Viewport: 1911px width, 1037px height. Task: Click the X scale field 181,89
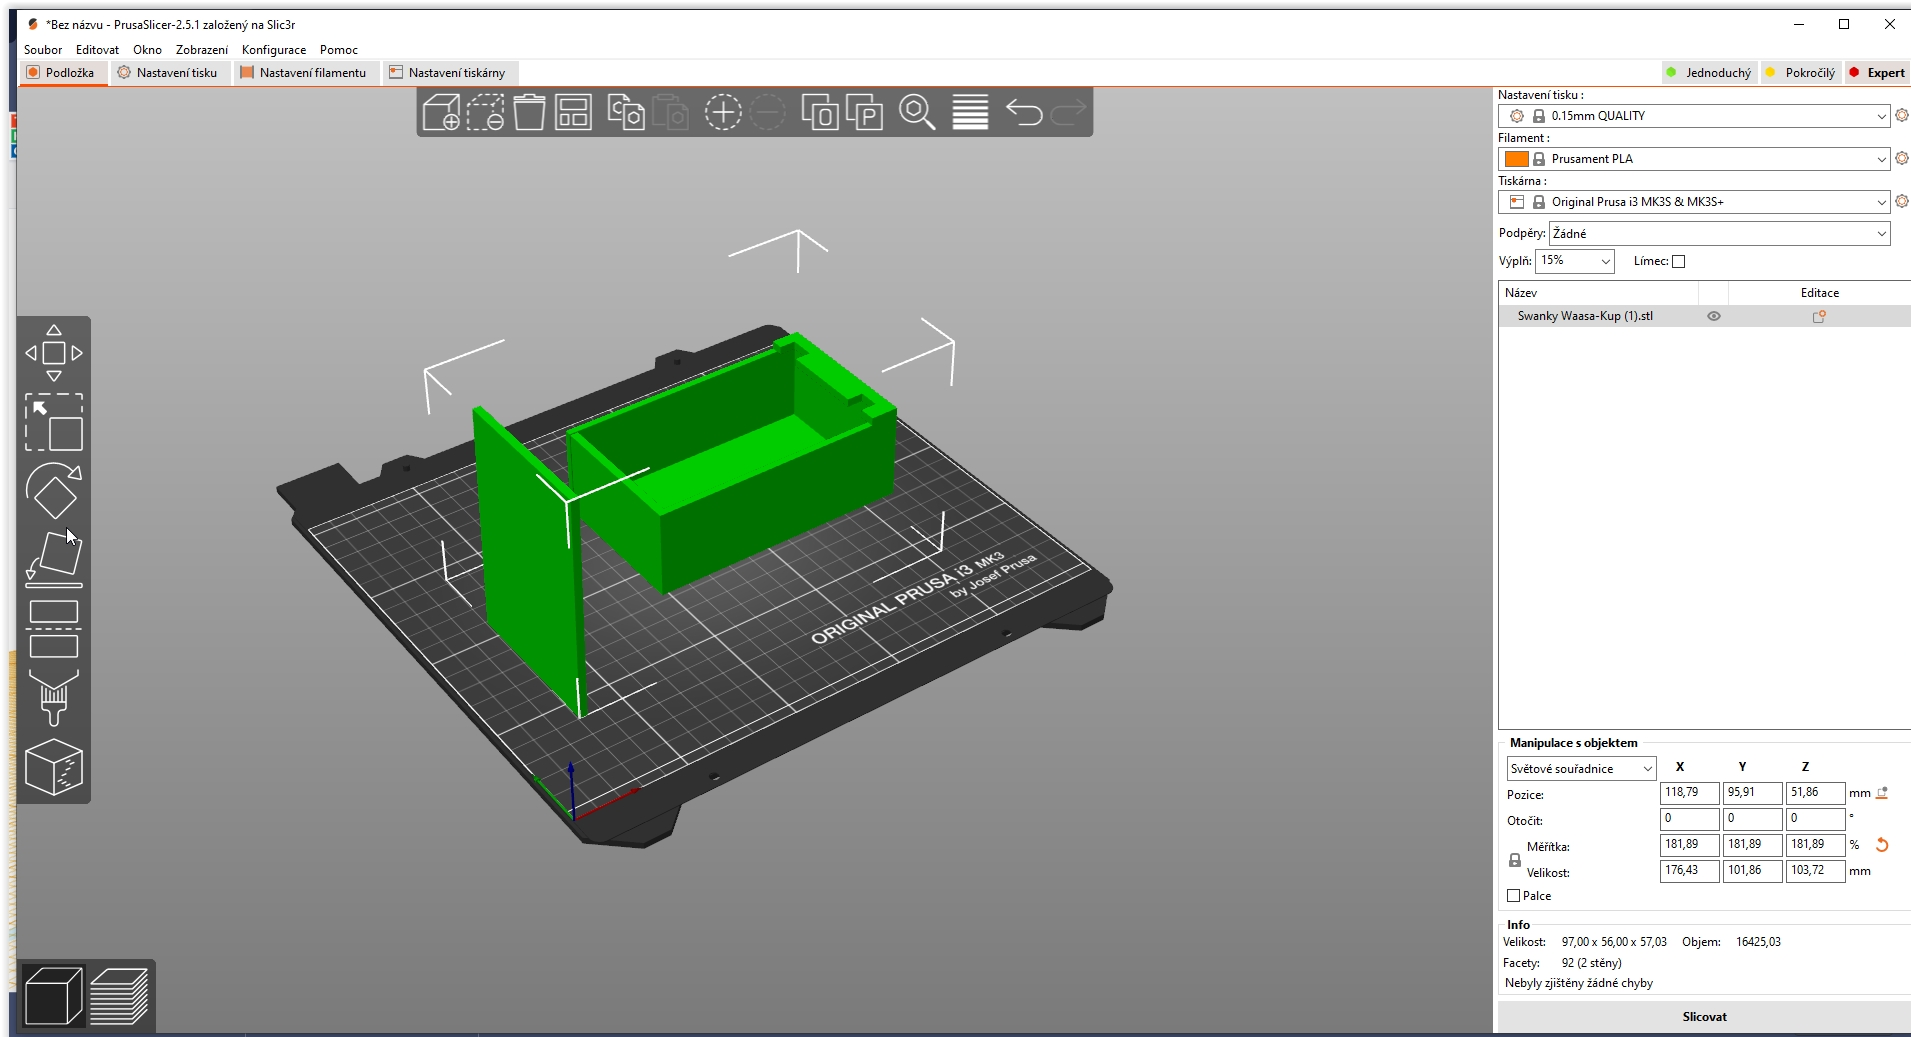pos(1689,845)
